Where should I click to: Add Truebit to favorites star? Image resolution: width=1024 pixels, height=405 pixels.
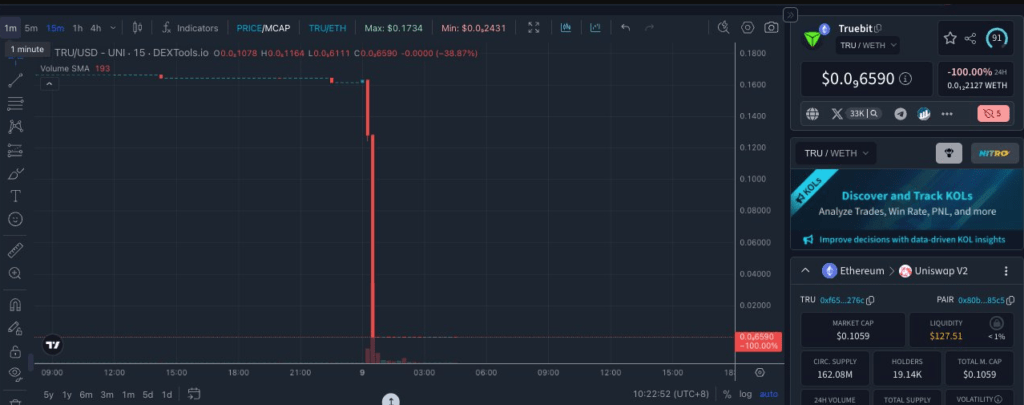point(950,39)
